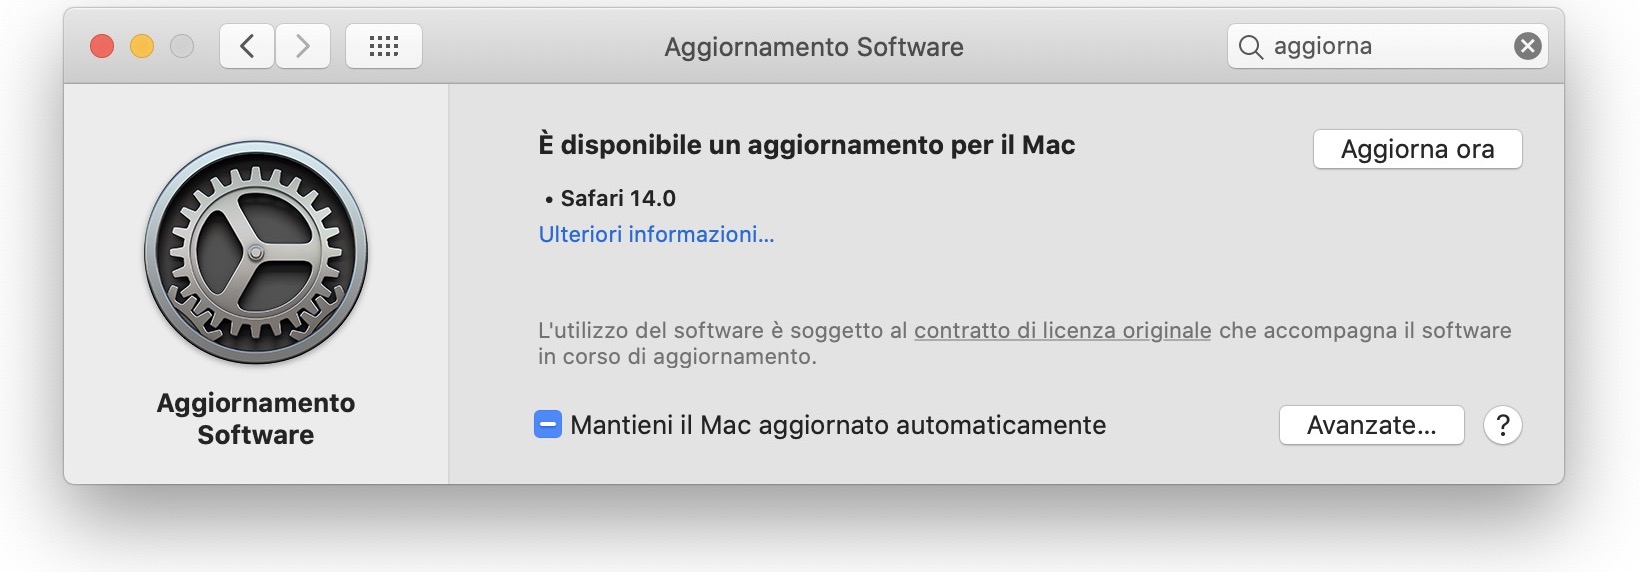
Task: Clear the search text 'aggiorna'
Action: click(1527, 46)
